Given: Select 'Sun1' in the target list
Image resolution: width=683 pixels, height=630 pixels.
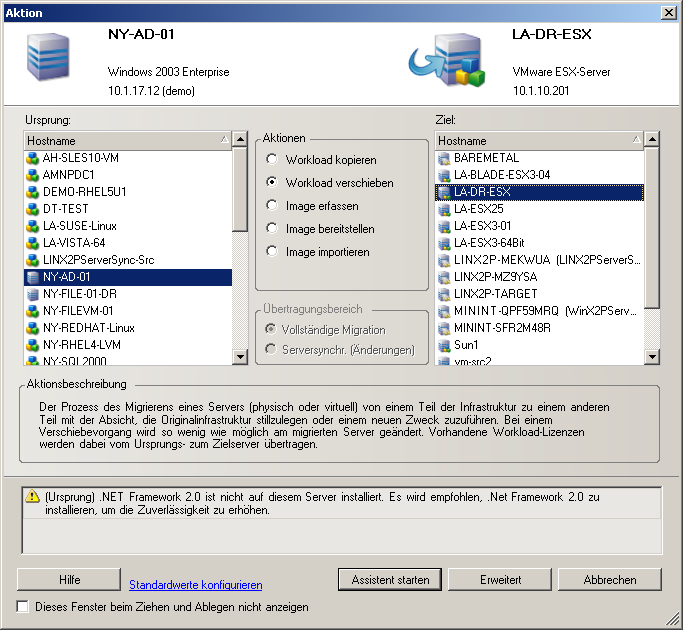Looking at the screenshot, I should pos(539,345).
